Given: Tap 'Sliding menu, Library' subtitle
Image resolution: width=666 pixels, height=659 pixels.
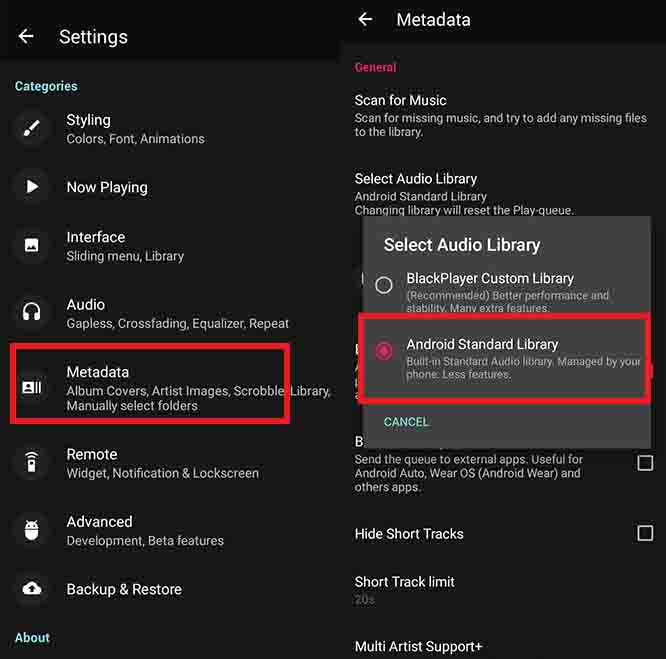Looking at the screenshot, I should [125, 256].
